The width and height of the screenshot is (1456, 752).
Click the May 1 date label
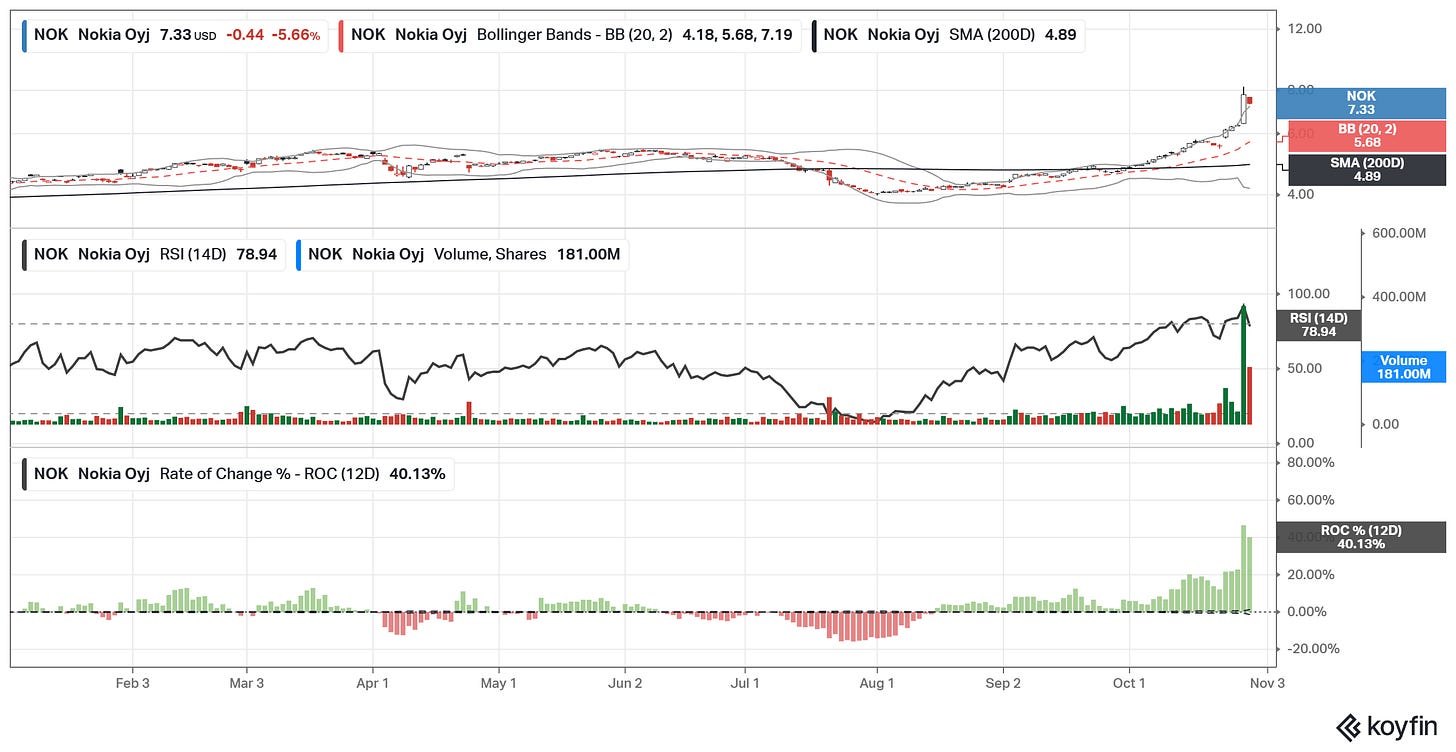click(x=498, y=683)
